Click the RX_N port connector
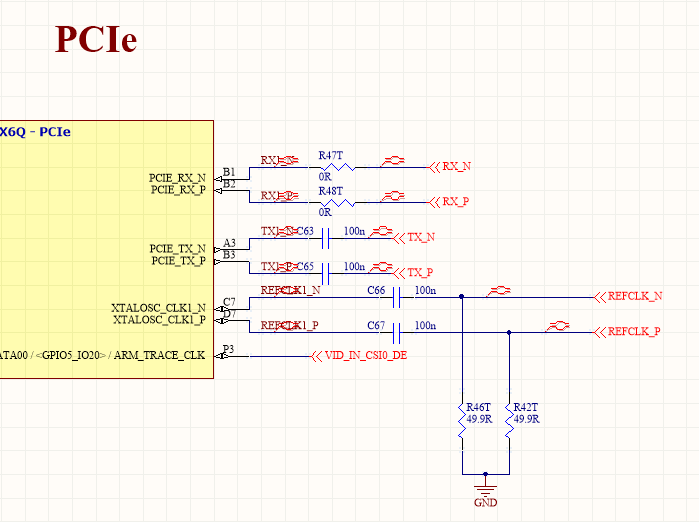This screenshot has width=699, height=522. pyautogui.click(x=450, y=167)
